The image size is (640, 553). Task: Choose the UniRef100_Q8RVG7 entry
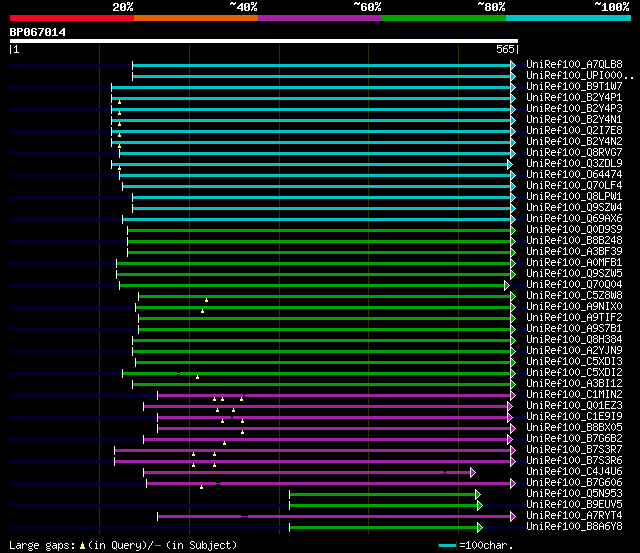(x=574, y=153)
